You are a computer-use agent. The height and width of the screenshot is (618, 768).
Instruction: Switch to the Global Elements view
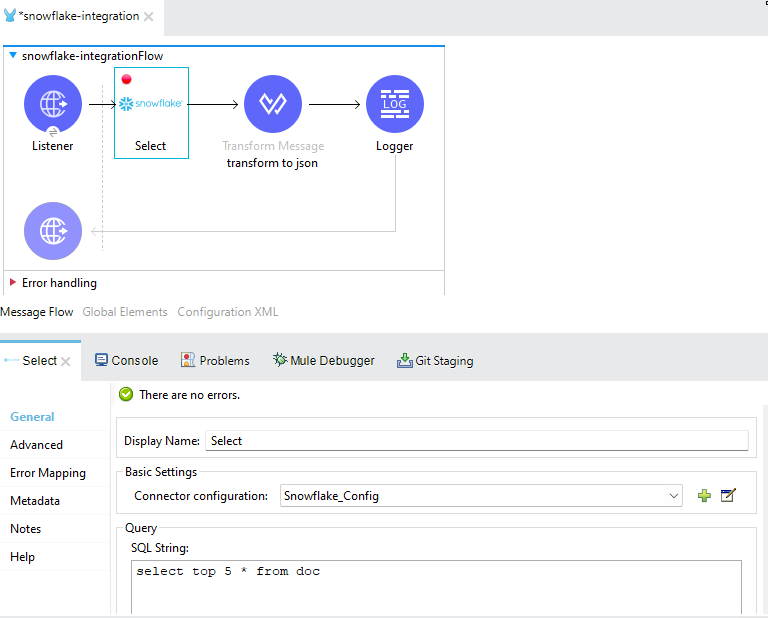pos(125,312)
